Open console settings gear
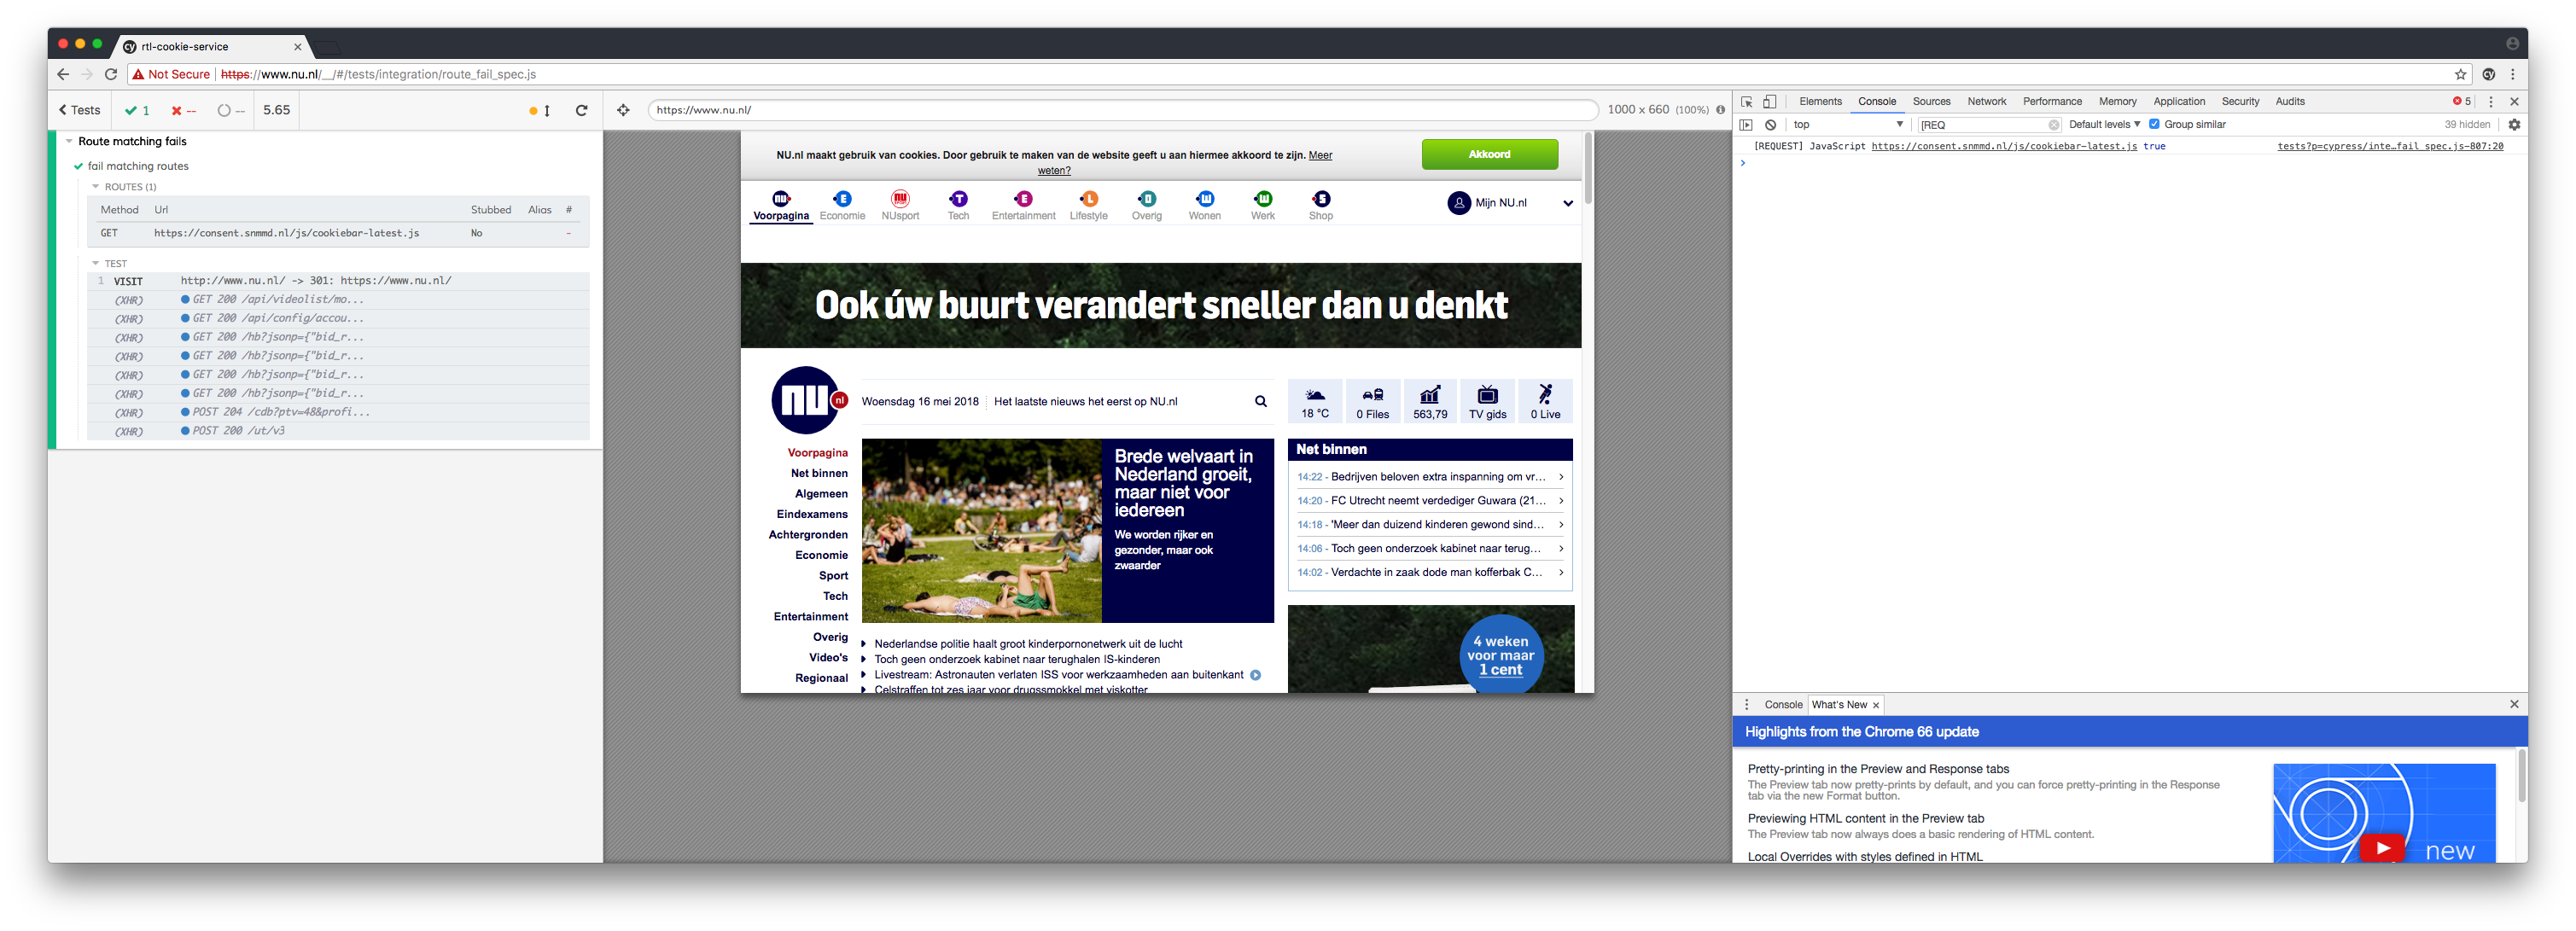Image resolution: width=2576 pixels, height=931 pixels. [x=2514, y=125]
